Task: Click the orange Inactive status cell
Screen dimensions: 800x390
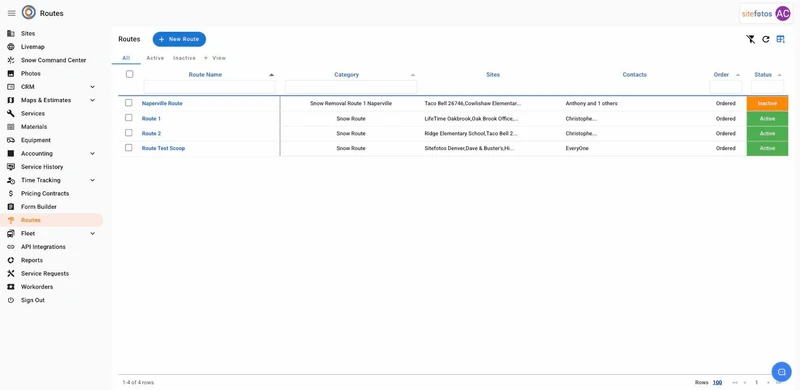Action: 767,103
